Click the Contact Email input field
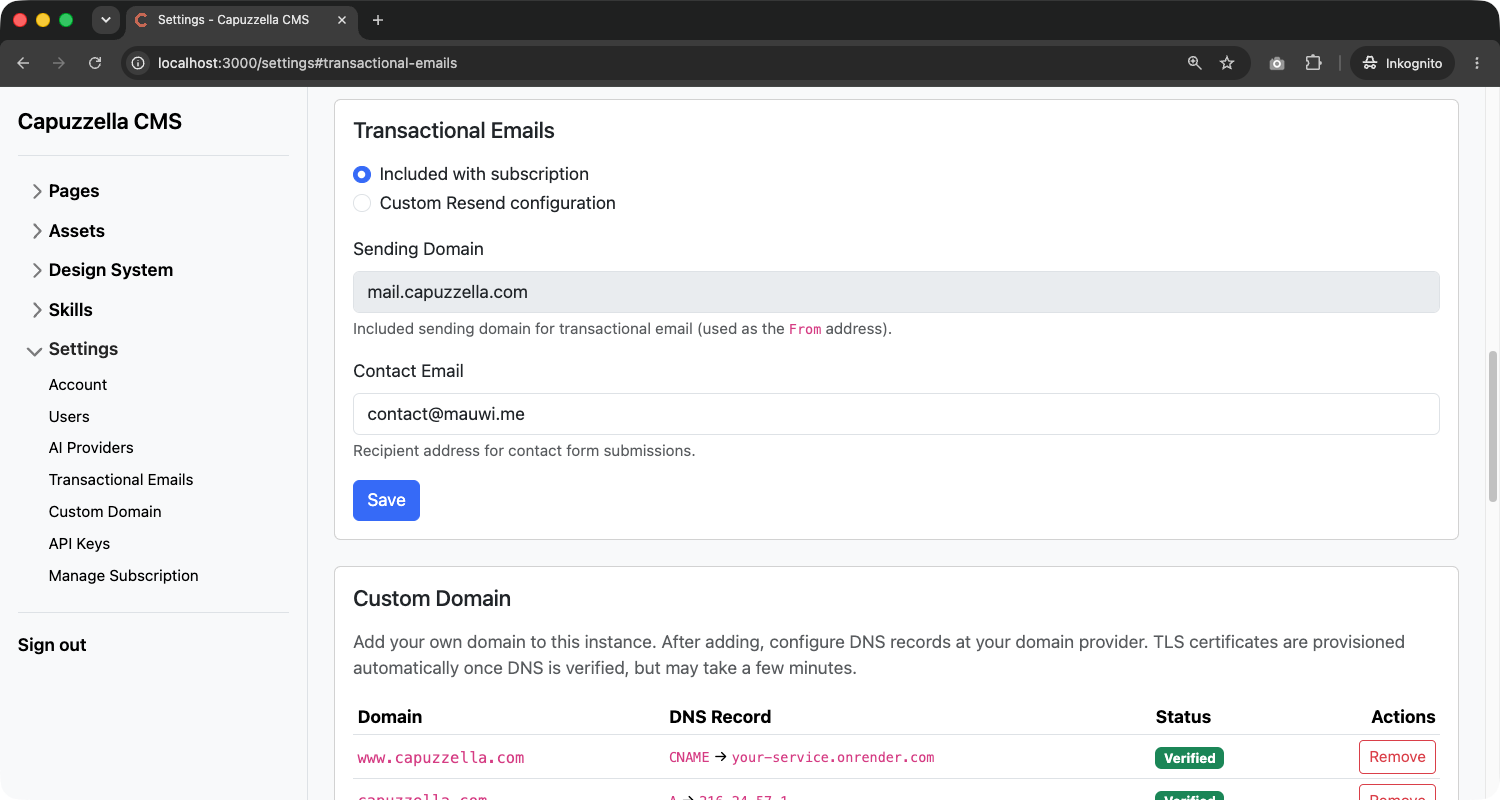 [x=896, y=414]
